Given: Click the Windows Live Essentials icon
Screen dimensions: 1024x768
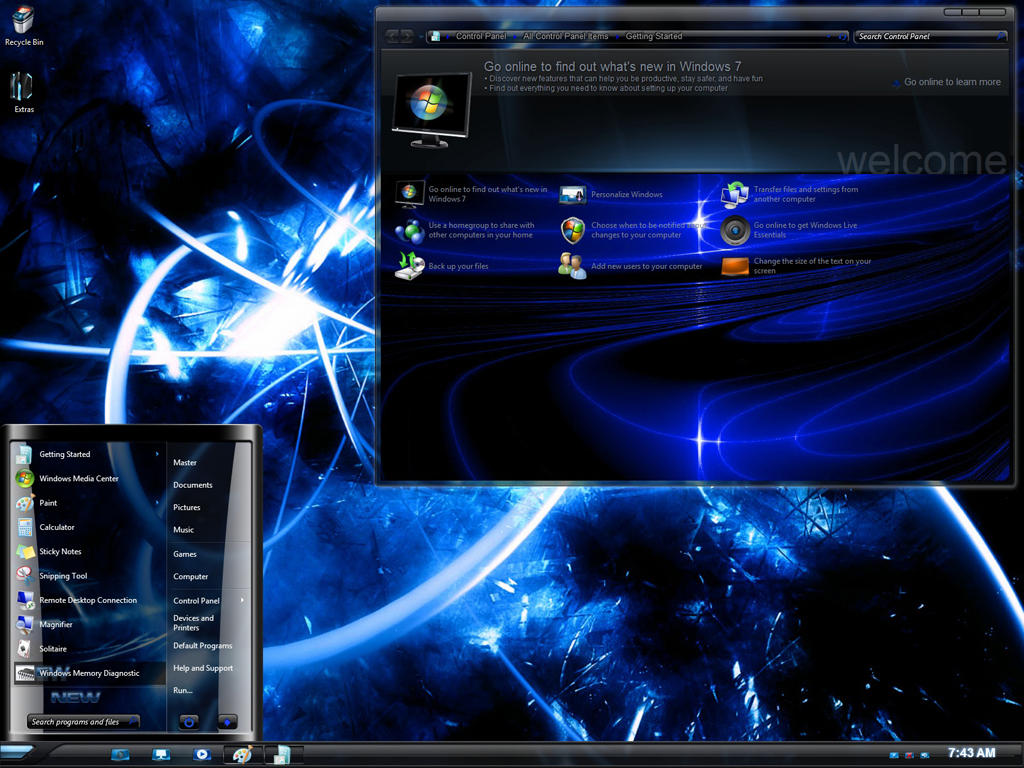Looking at the screenshot, I should (x=735, y=231).
